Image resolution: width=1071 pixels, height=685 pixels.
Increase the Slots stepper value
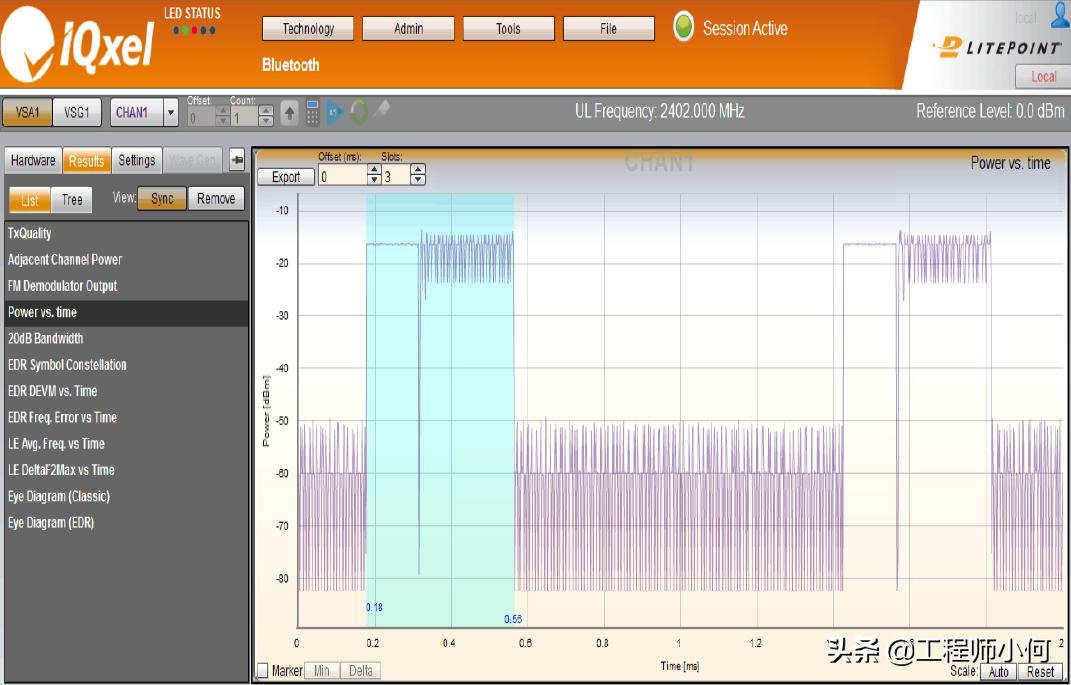click(x=417, y=171)
